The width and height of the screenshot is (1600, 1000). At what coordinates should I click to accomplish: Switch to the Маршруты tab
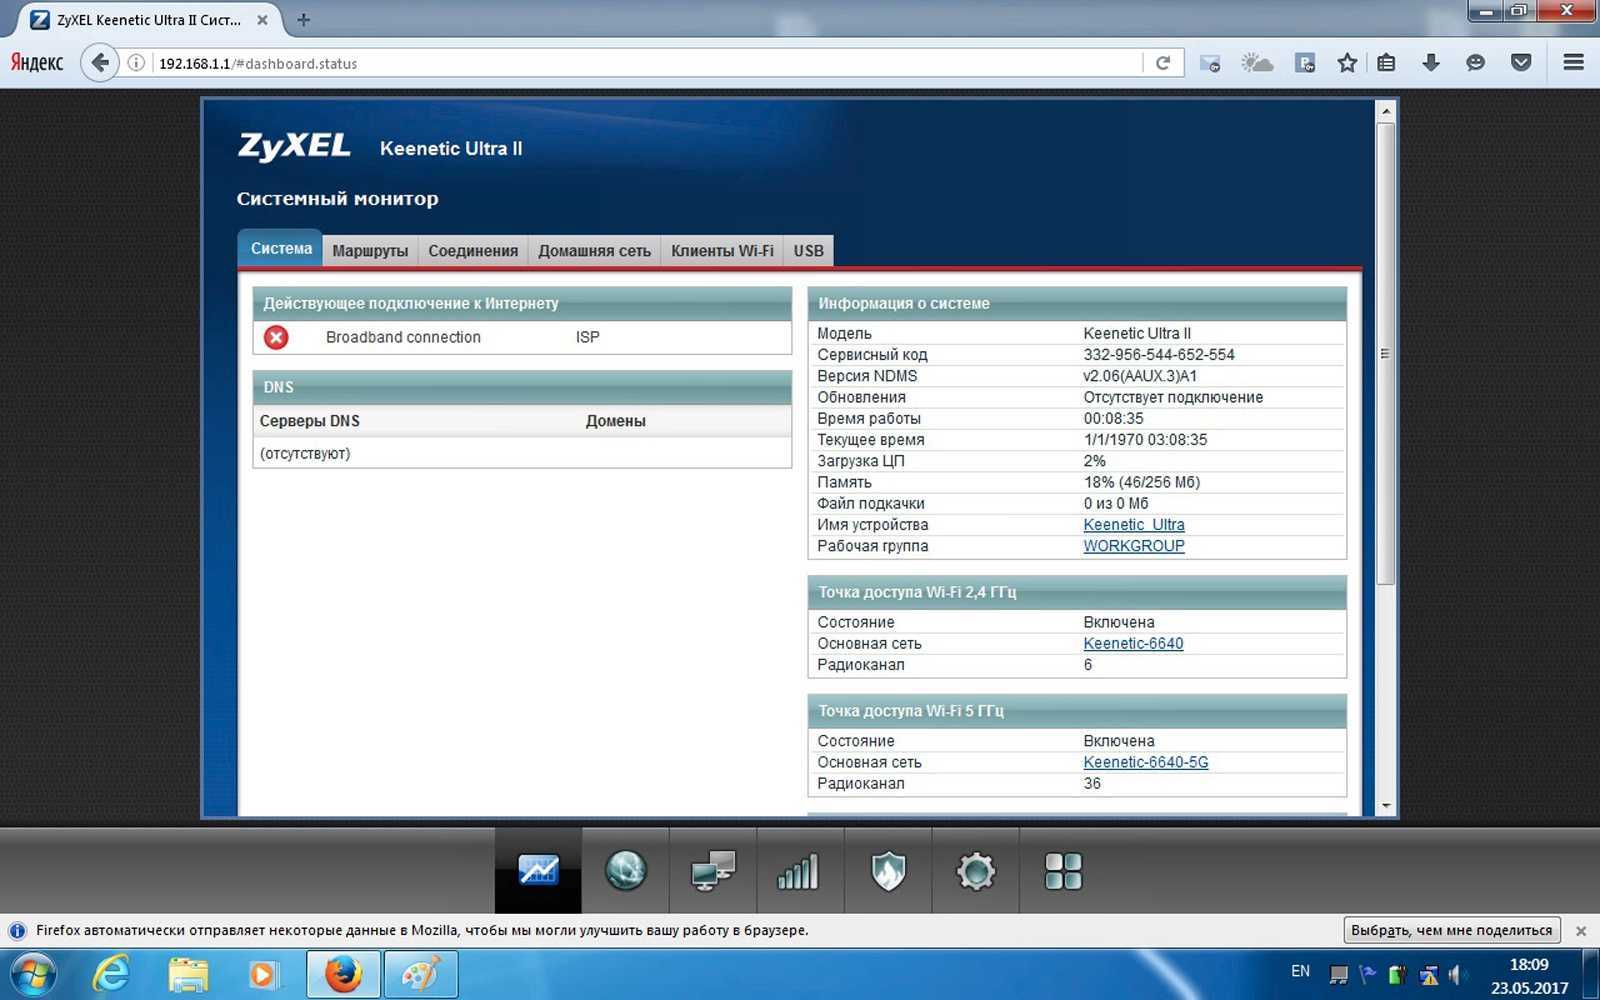tap(370, 250)
